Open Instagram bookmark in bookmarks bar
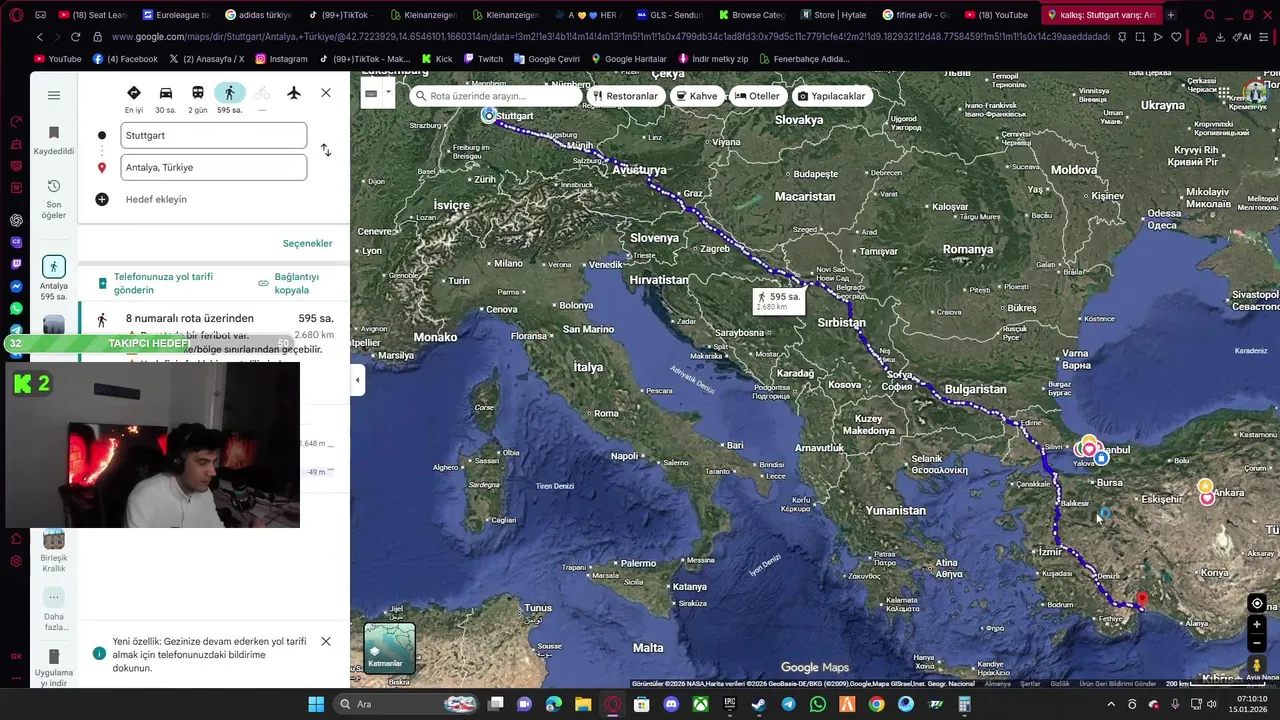The height and width of the screenshot is (720, 1280). pyautogui.click(x=281, y=59)
